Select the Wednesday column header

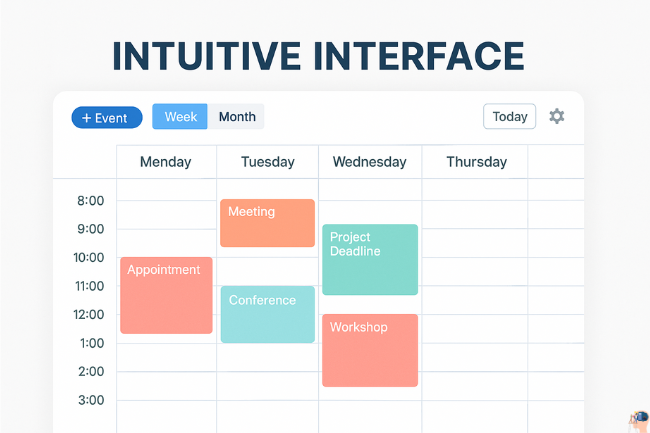coord(369,162)
